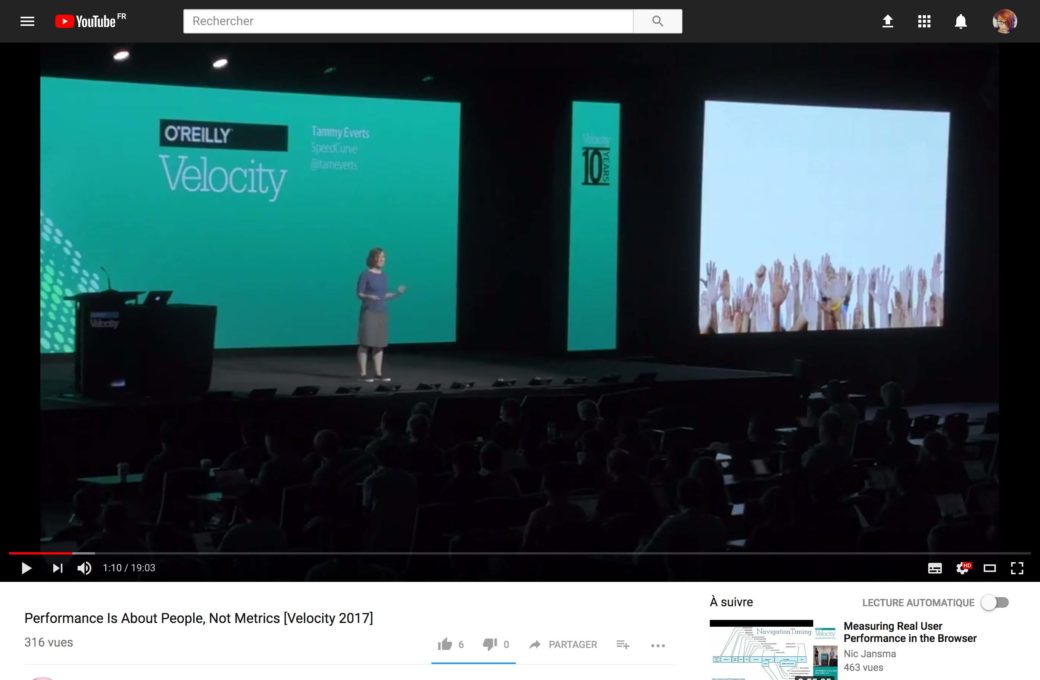Open the upload video icon

click(887, 21)
